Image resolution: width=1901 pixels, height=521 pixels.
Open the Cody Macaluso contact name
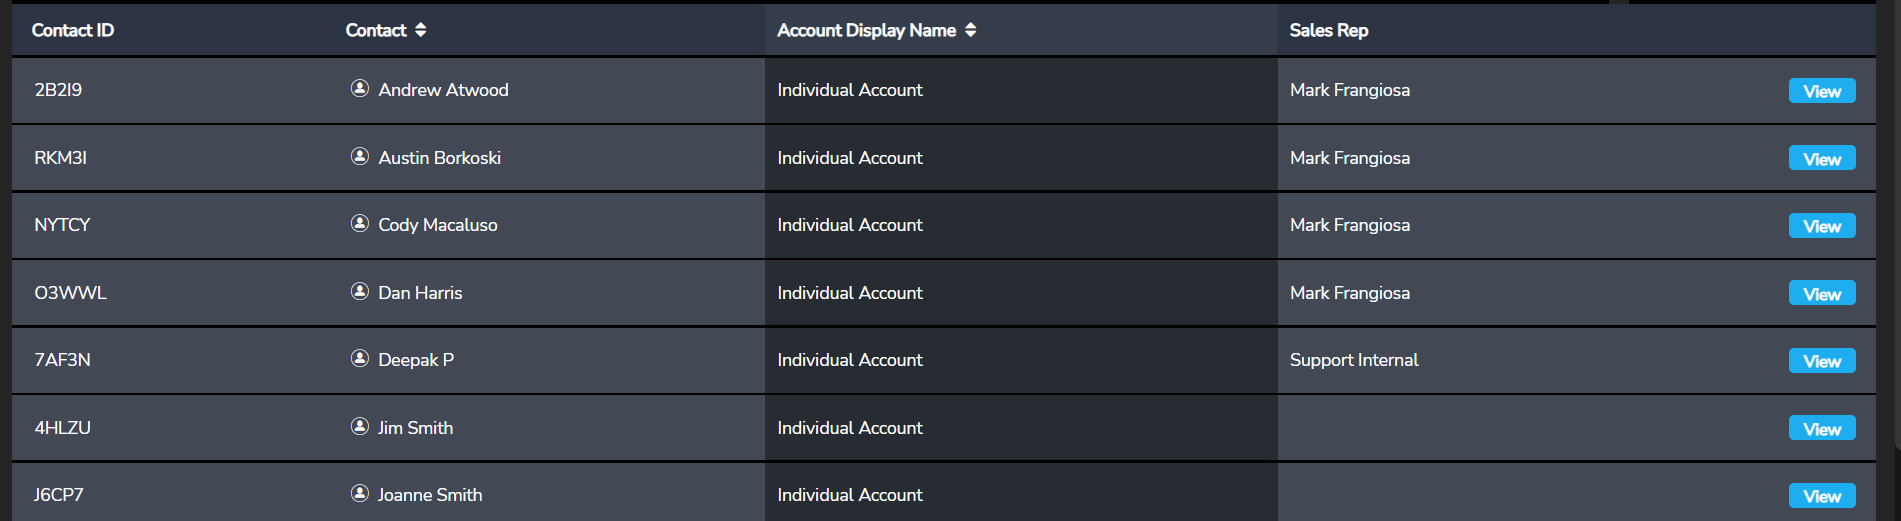pyautogui.click(x=437, y=225)
